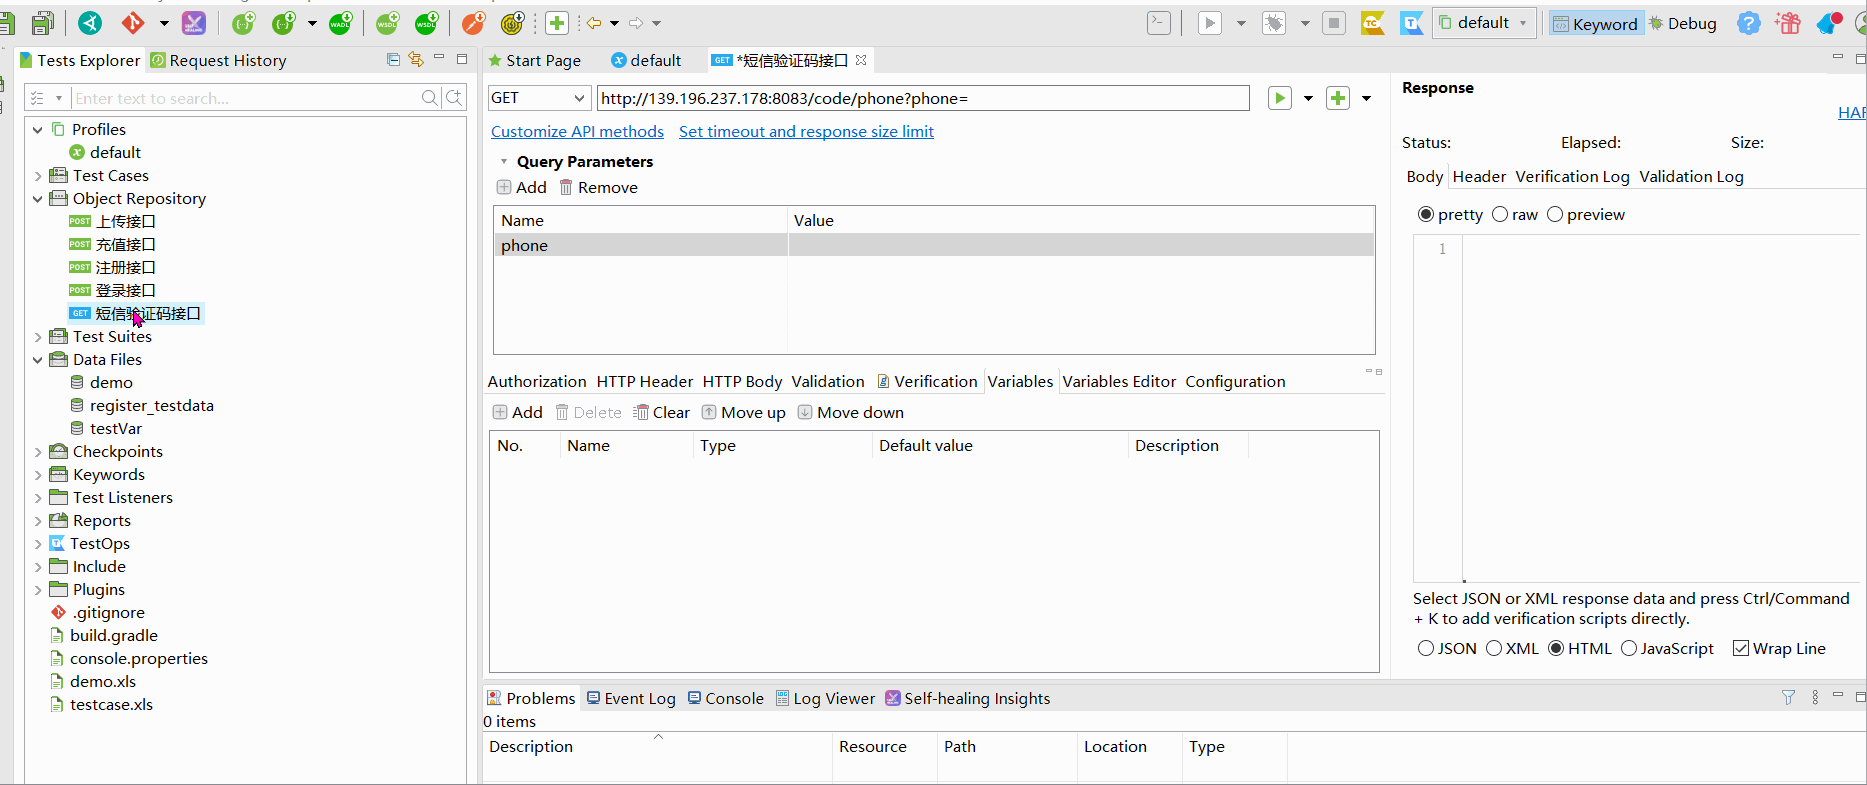1867x785 pixels.
Task: Click Set timeout and response size limit link
Action: [x=806, y=132]
